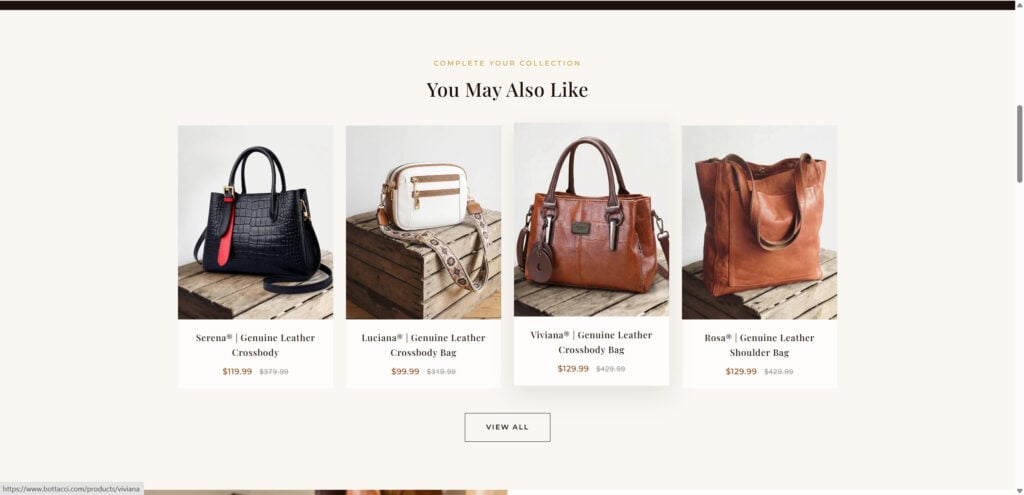Open the Serena black crocodile bag image
The height and width of the screenshot is (495, 1024).
[255, 222]
